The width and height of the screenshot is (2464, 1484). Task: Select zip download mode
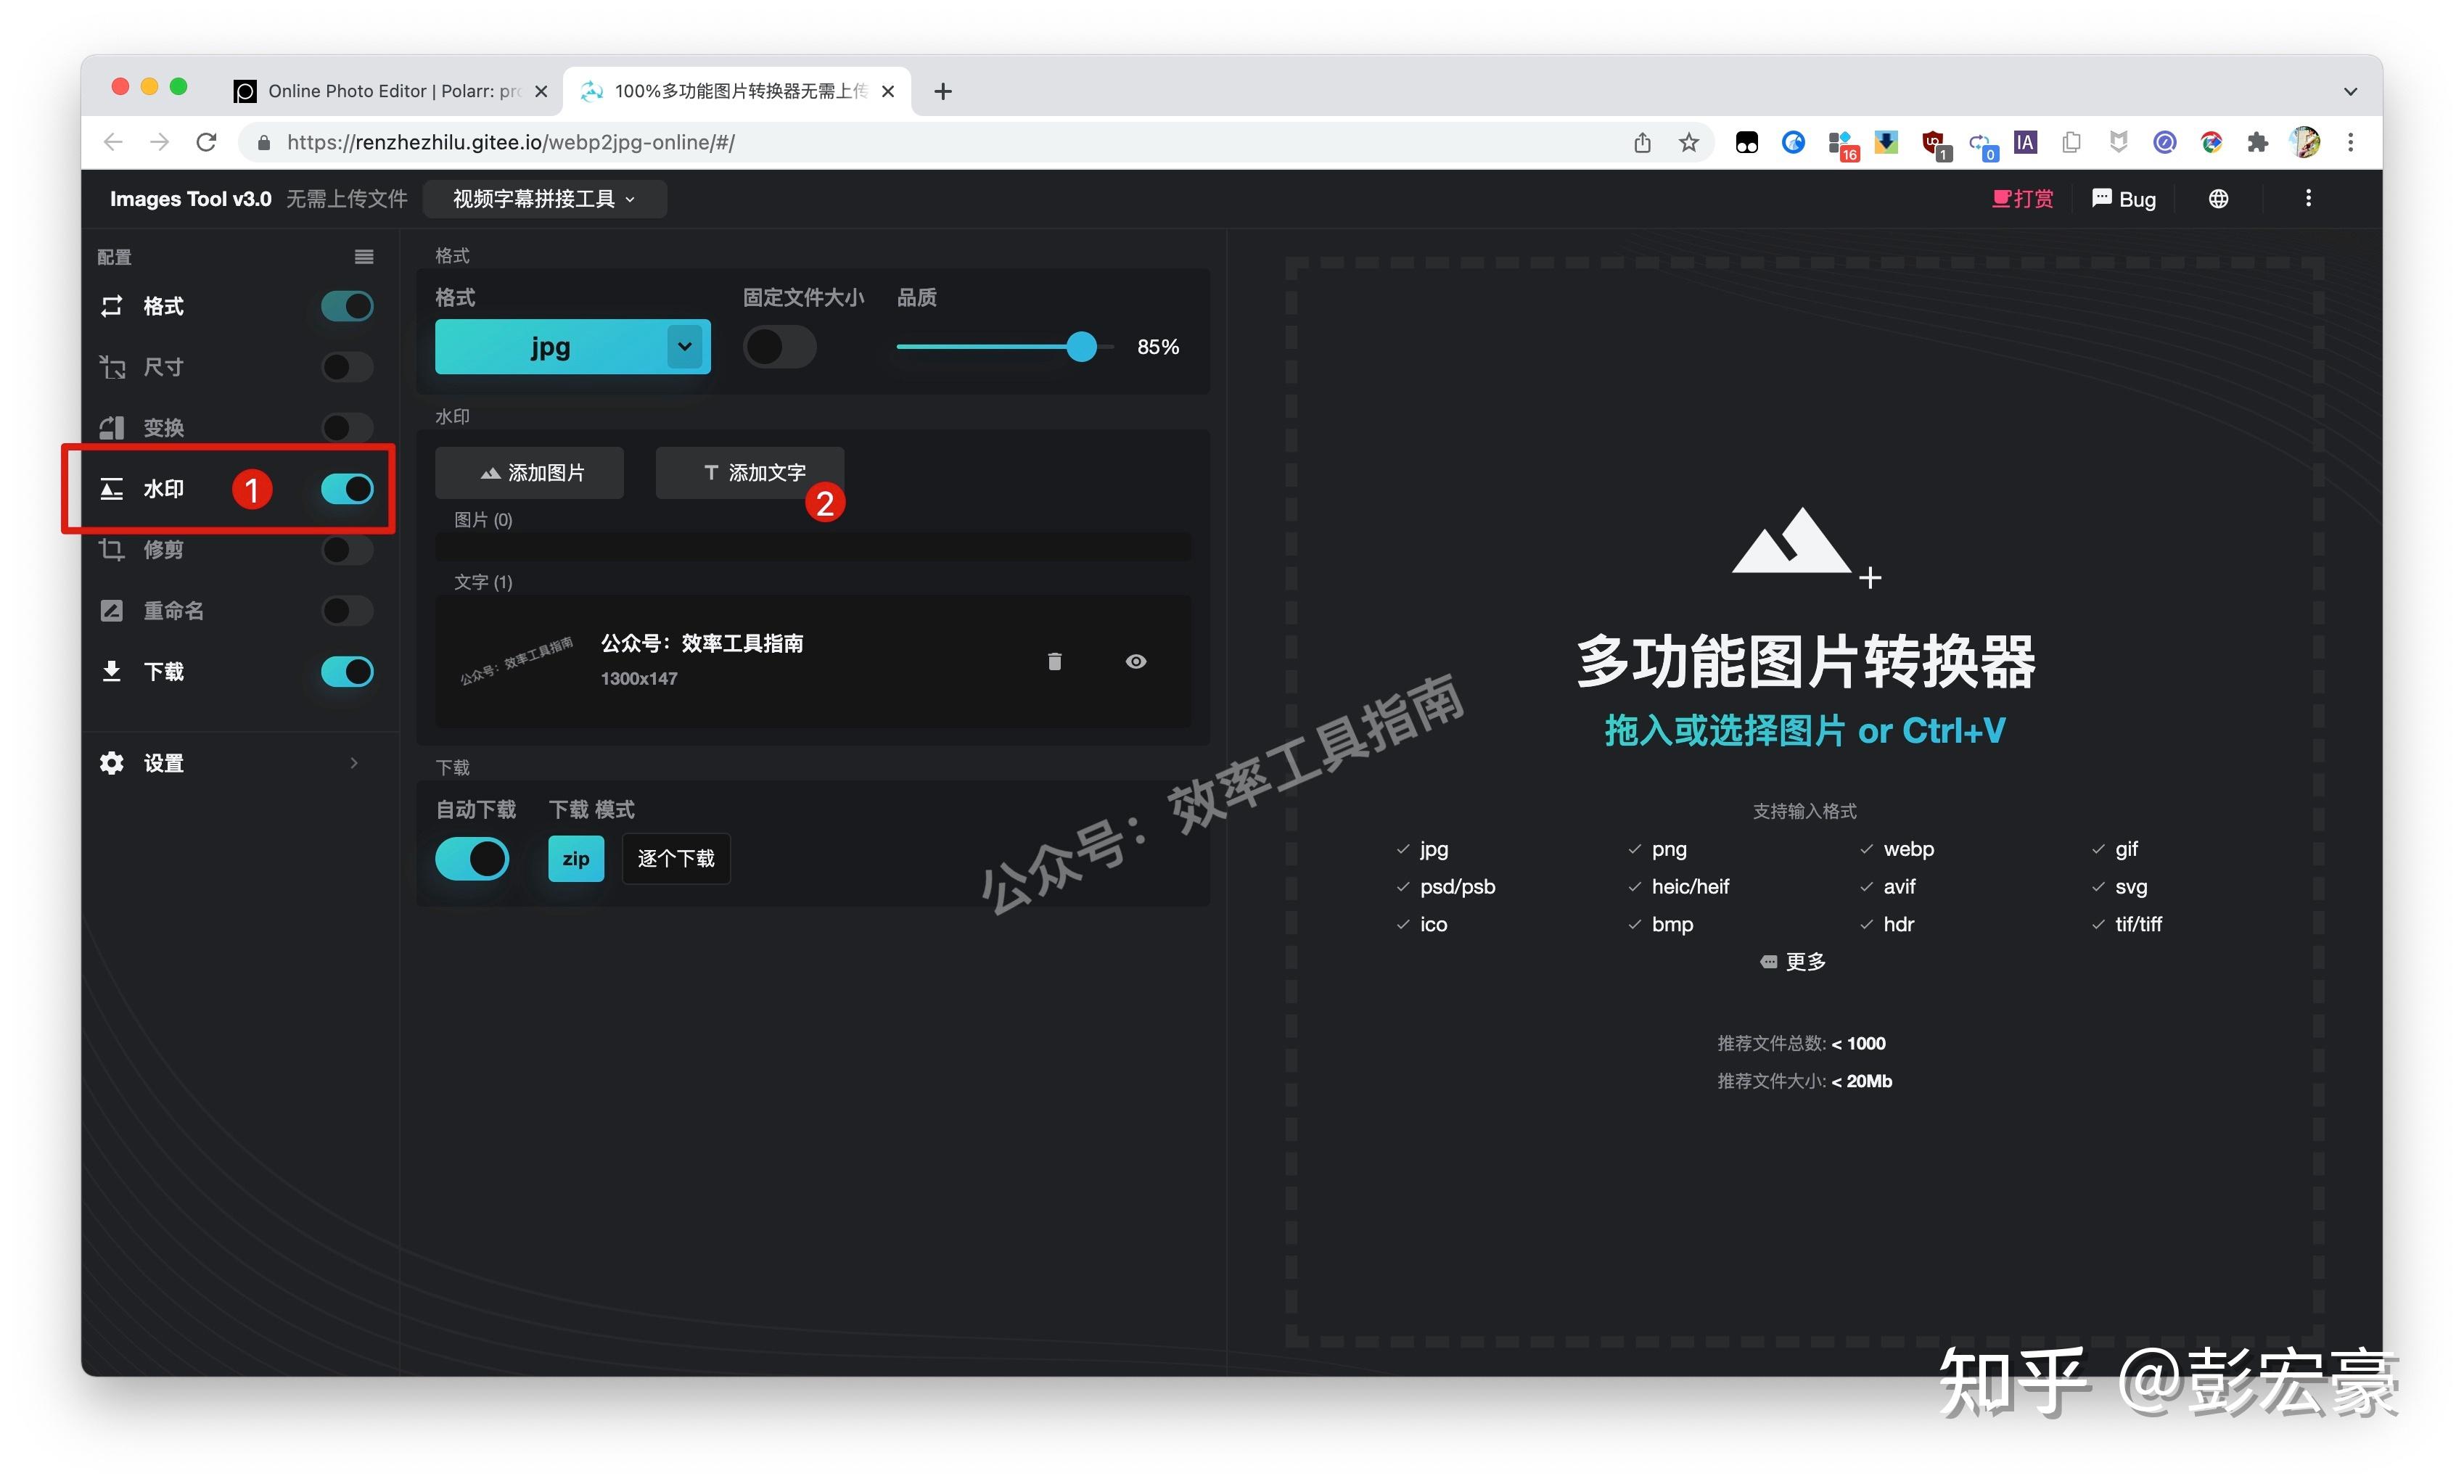[576, 859]
